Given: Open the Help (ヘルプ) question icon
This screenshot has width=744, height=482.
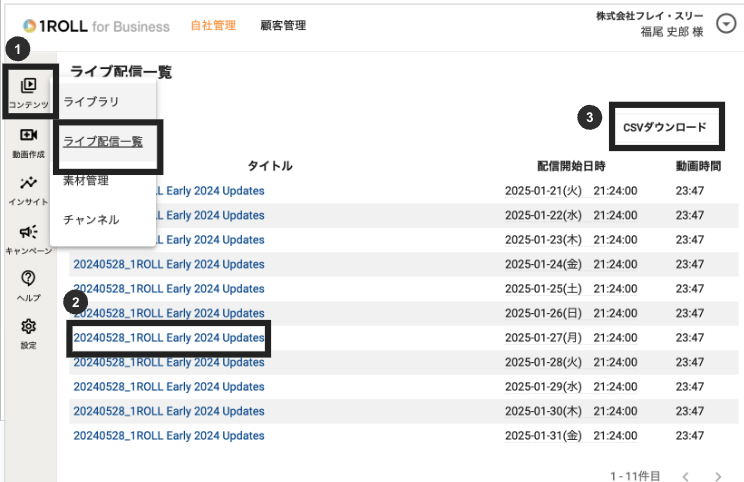Looking at the screenshot, I should 28,279.
